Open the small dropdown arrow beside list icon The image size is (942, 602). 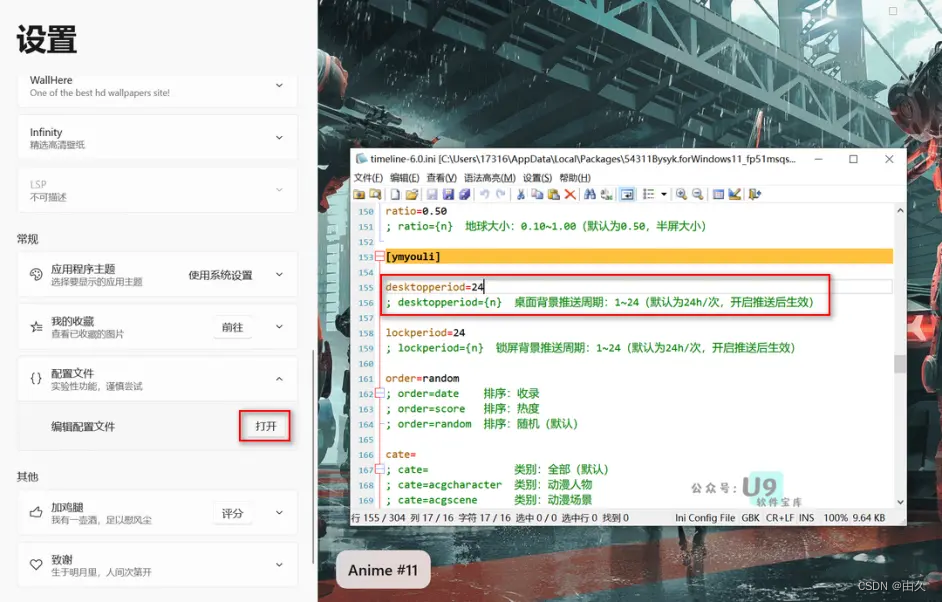coord(664,194)
